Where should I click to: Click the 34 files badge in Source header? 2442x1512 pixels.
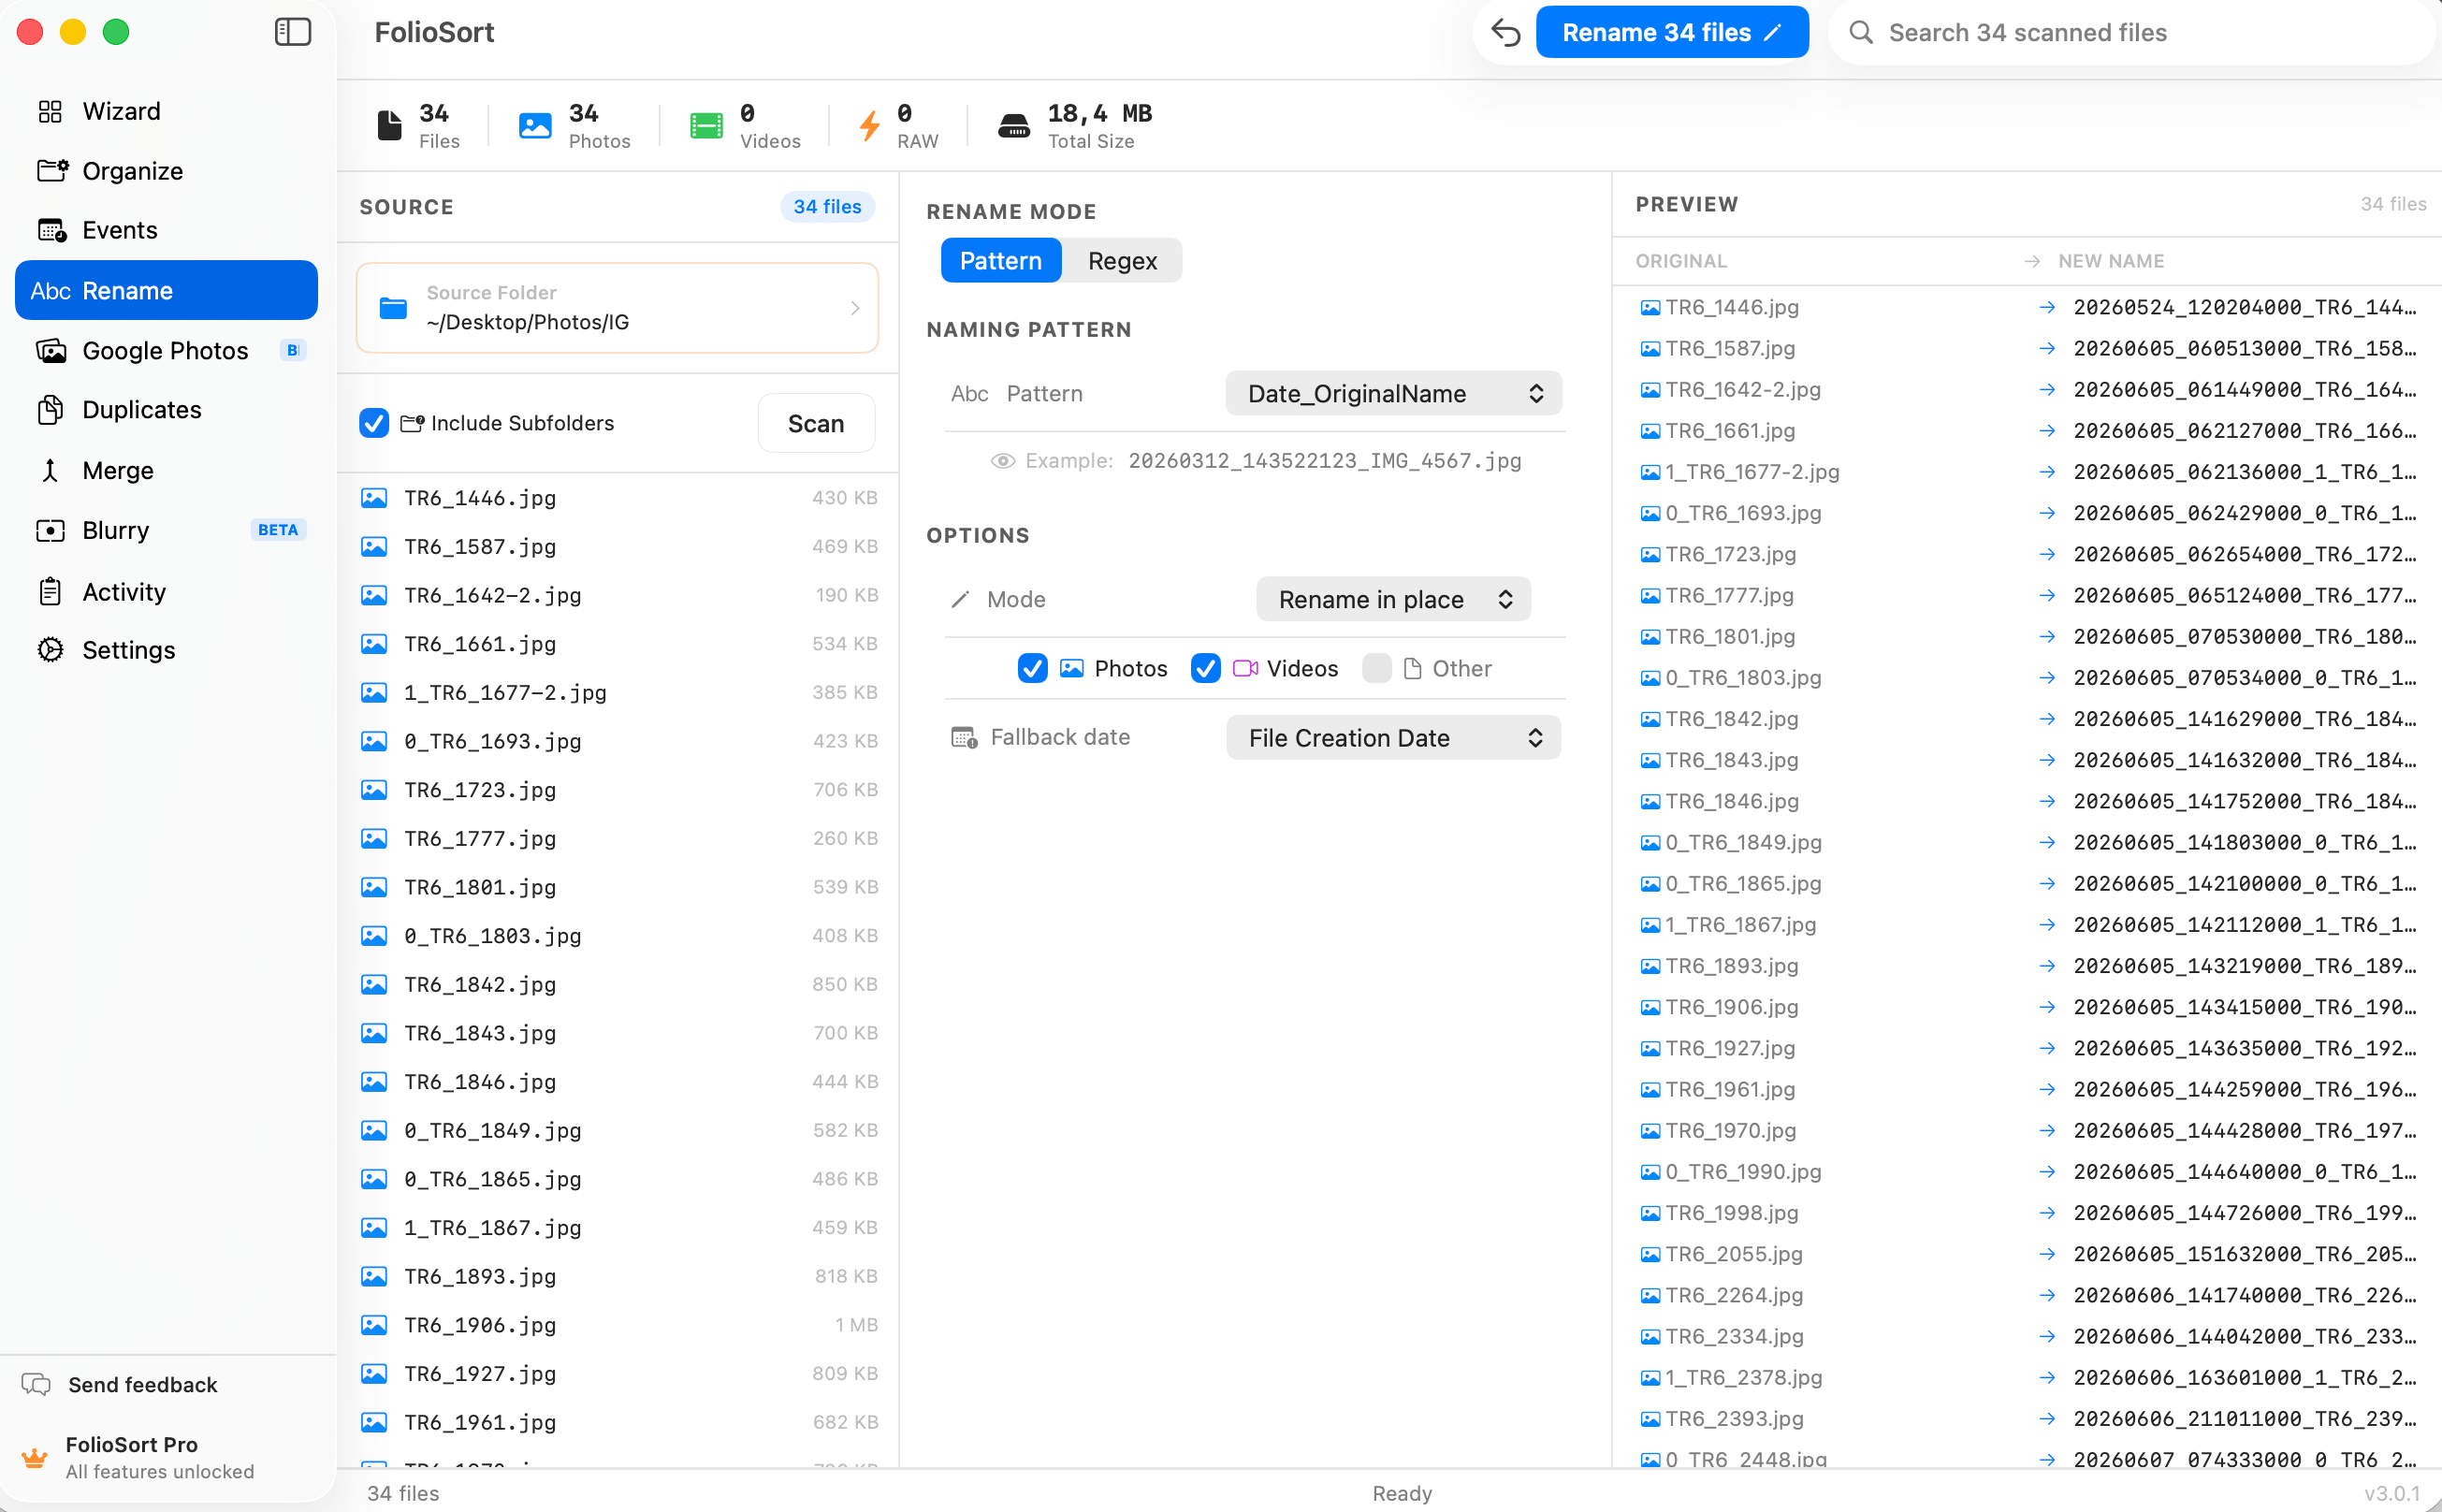(x=827, y=206)
